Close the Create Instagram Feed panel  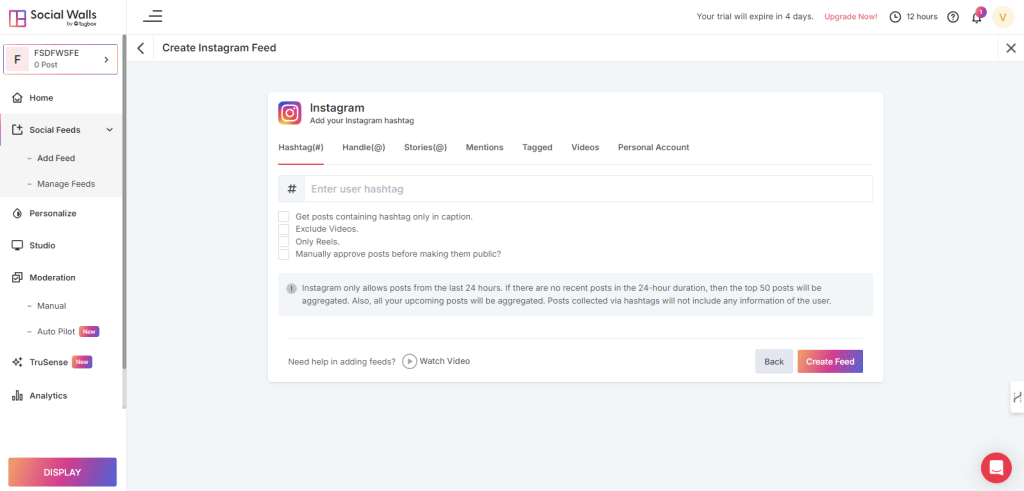[x=1011, y=48]
